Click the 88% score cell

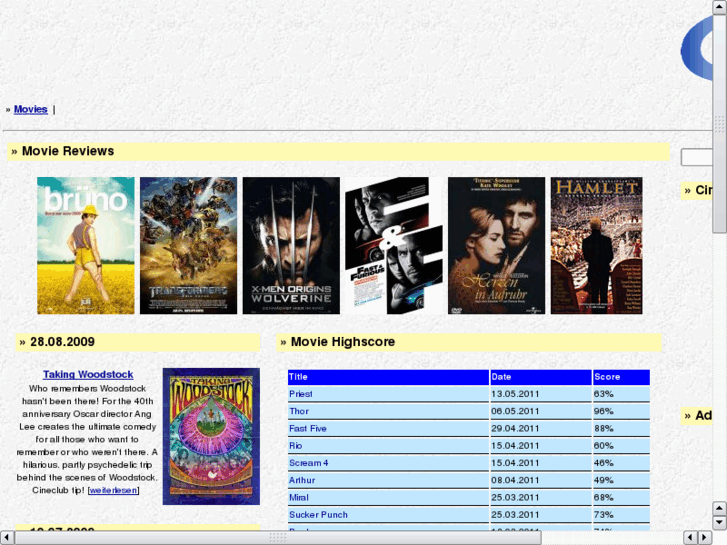click(621, 429)
